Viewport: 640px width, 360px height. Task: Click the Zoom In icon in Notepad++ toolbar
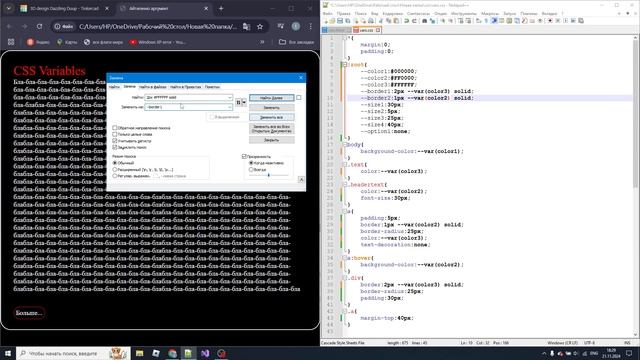[x=442, y=20]
